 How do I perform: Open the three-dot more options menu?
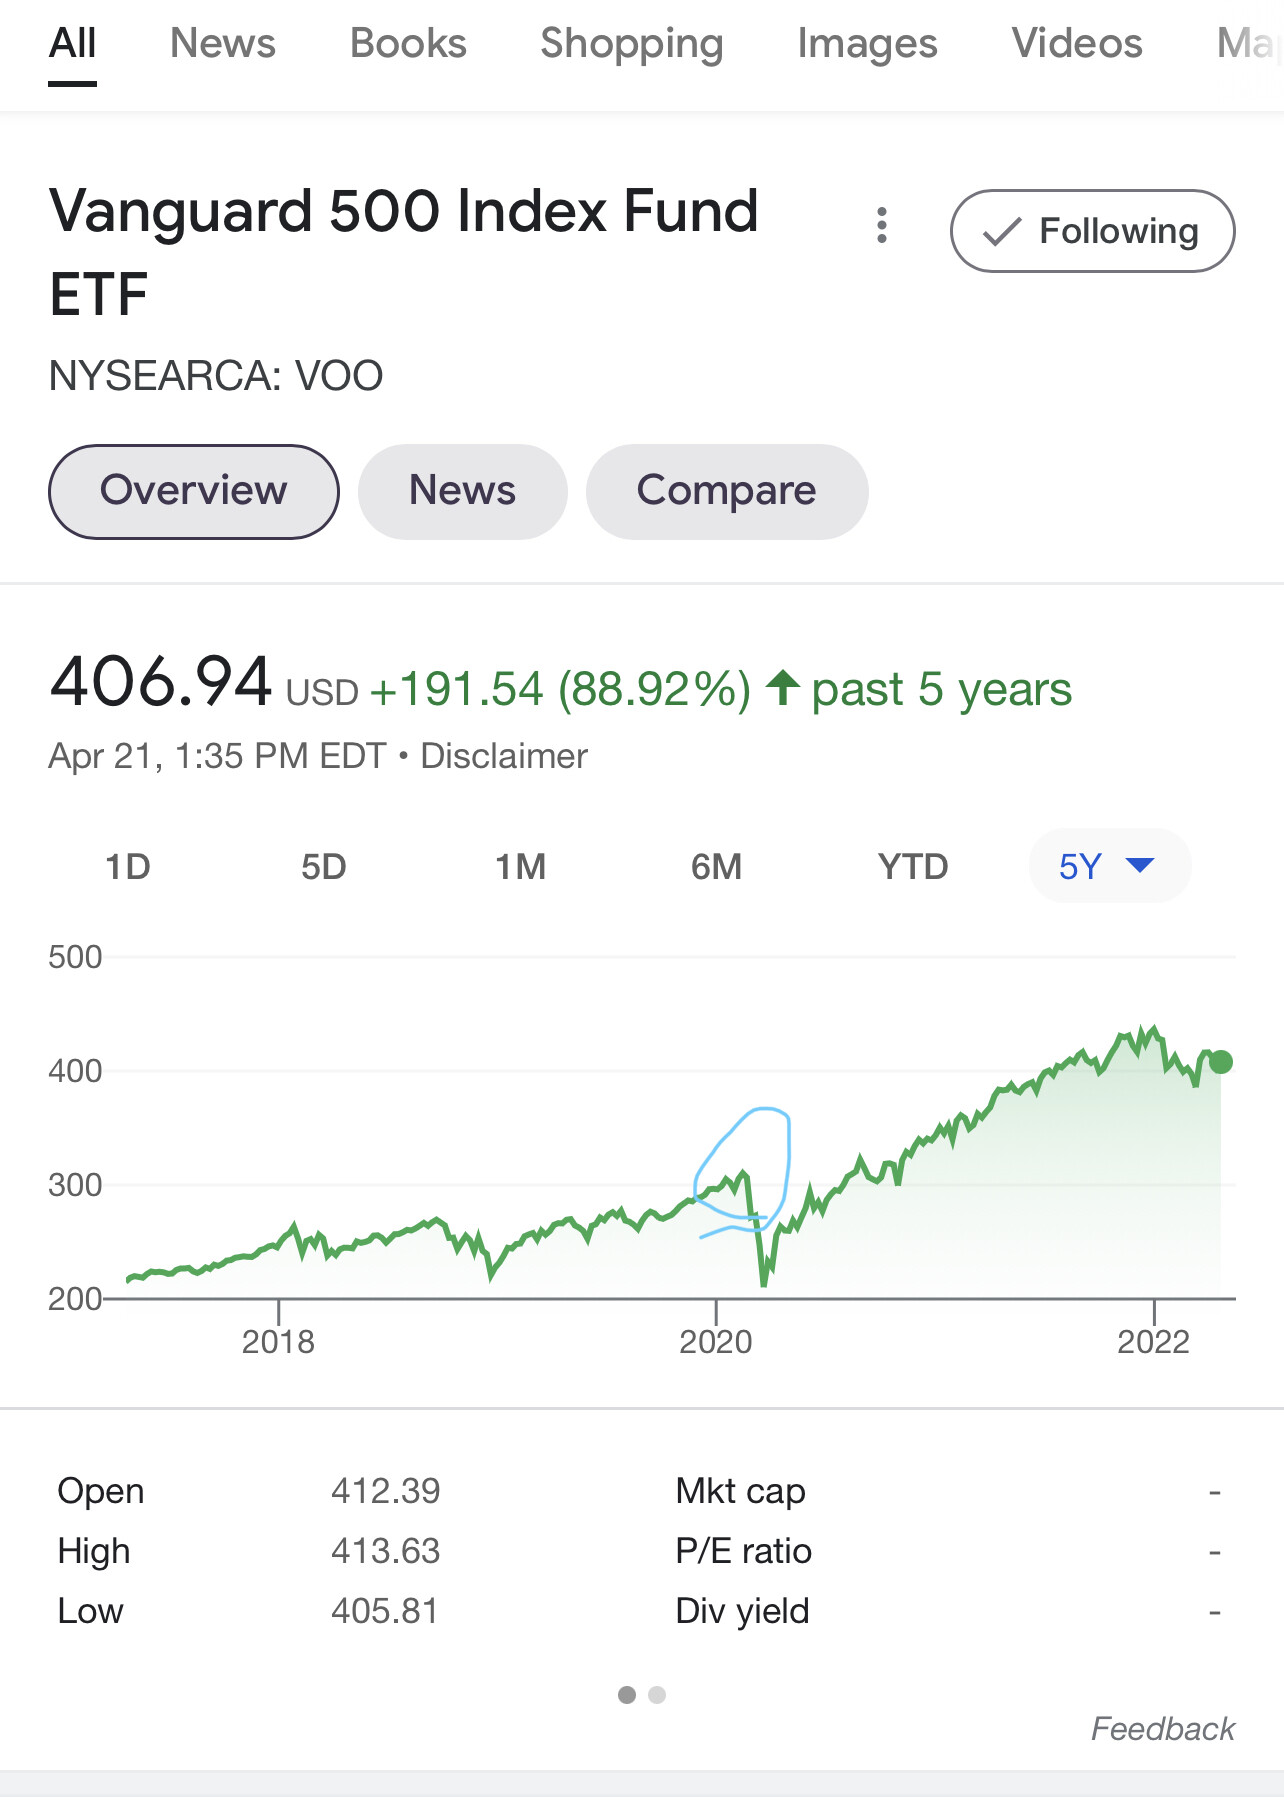(881, 226)
